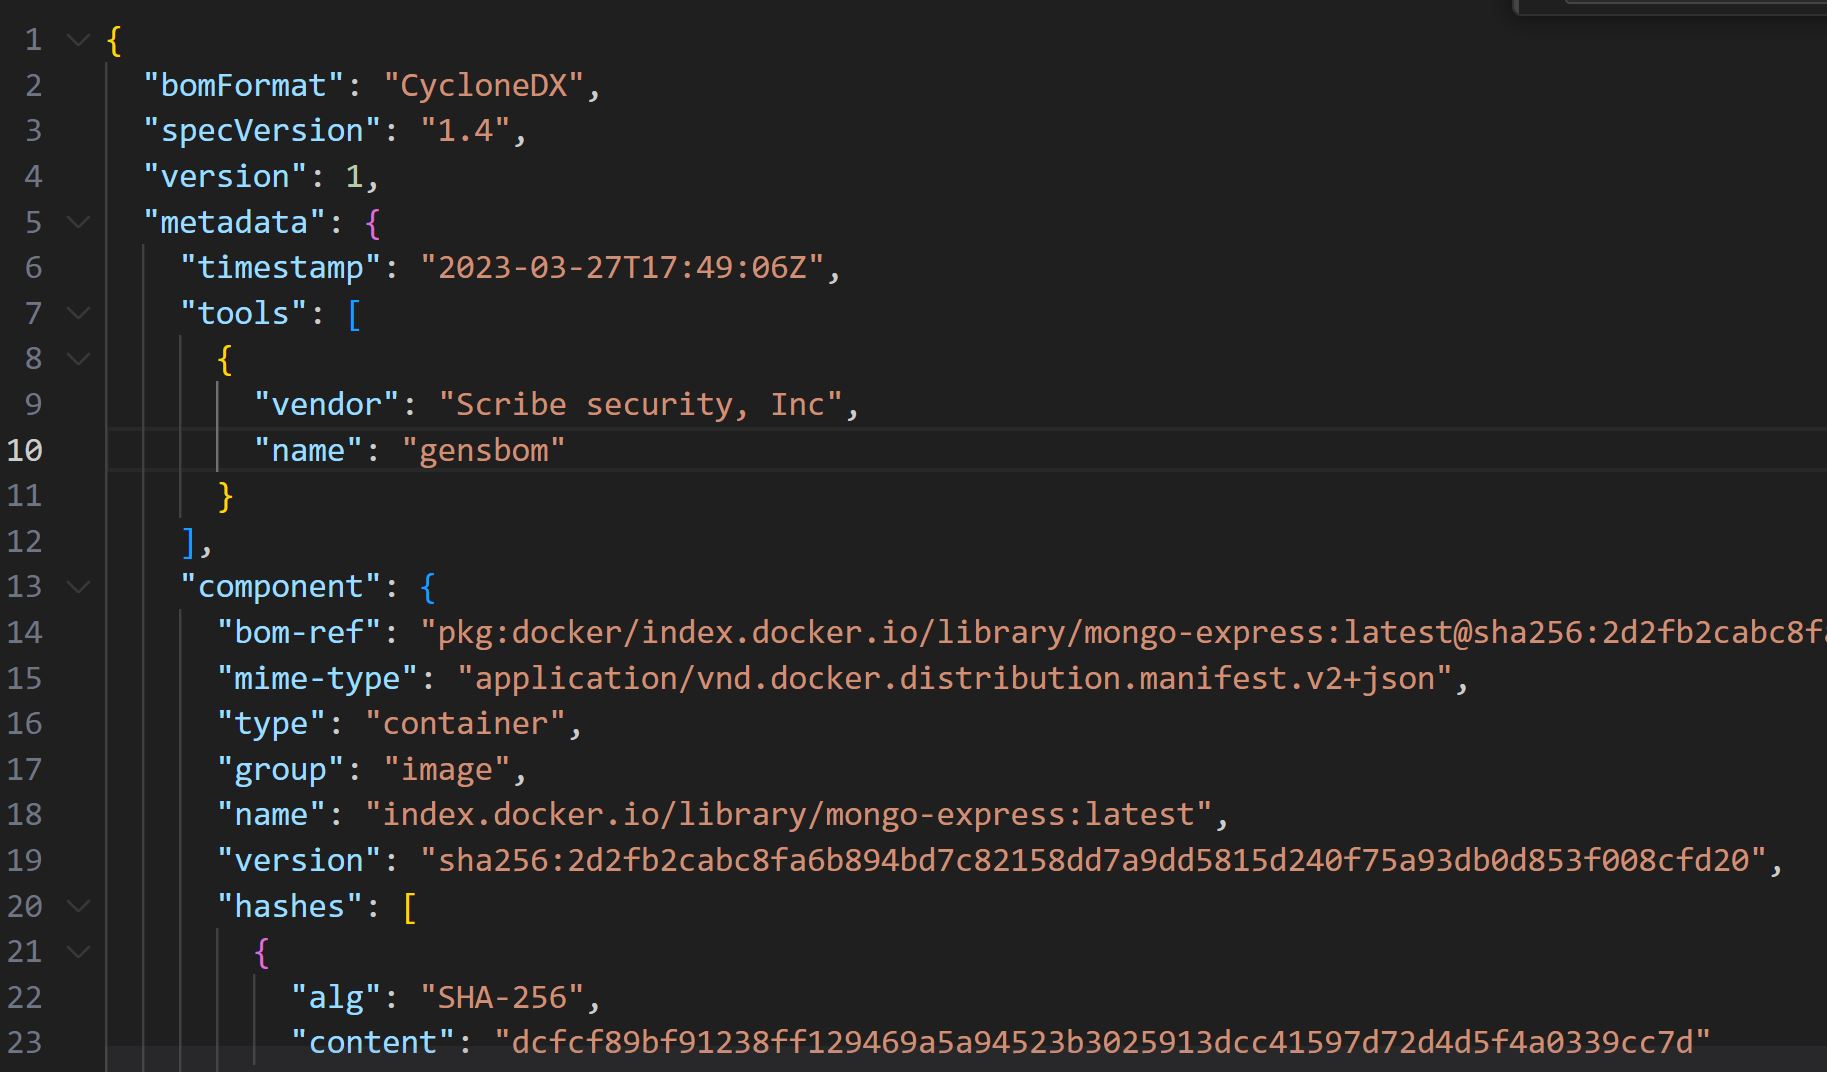Screen dimensions: 1827x1072
Task: Click the closing brace on line 11
Action: [226, 496]
